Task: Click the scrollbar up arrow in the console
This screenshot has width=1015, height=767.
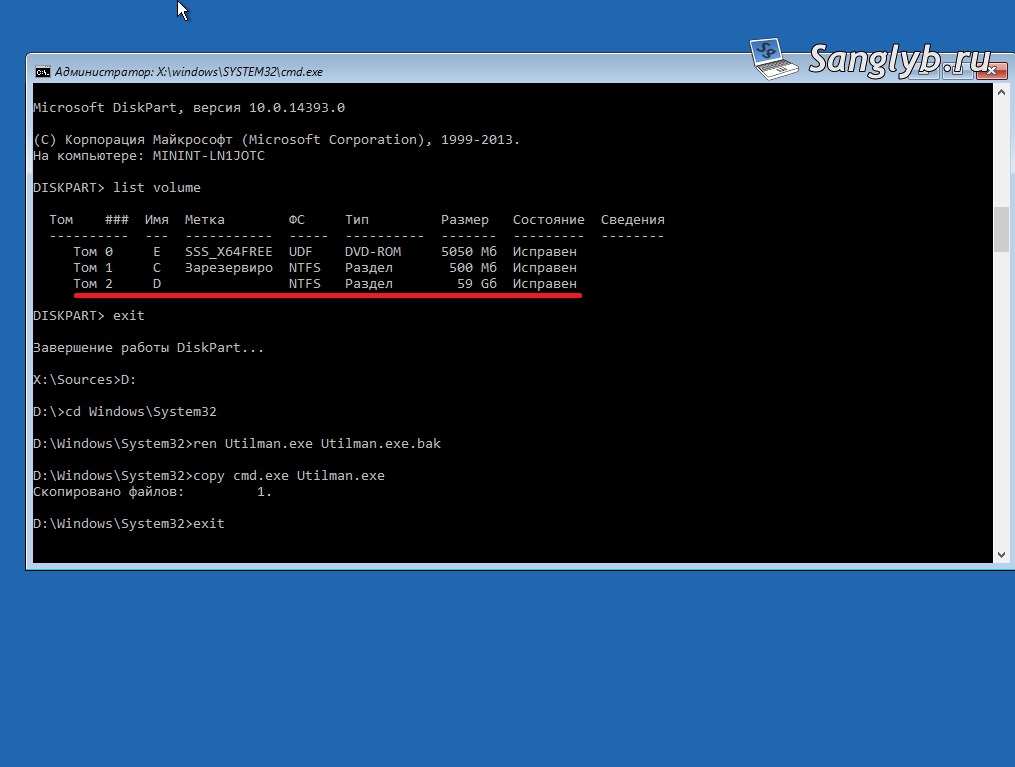Action: pos(1001,92)
